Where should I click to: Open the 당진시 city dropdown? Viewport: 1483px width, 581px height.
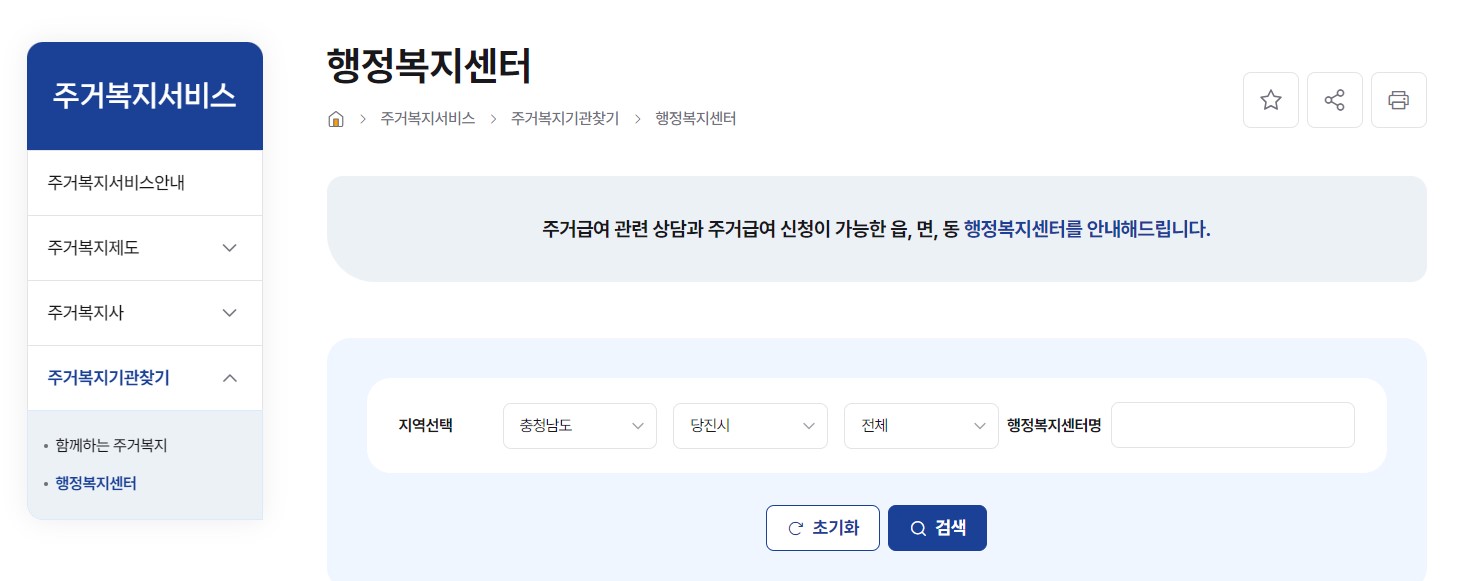point(750,425)
